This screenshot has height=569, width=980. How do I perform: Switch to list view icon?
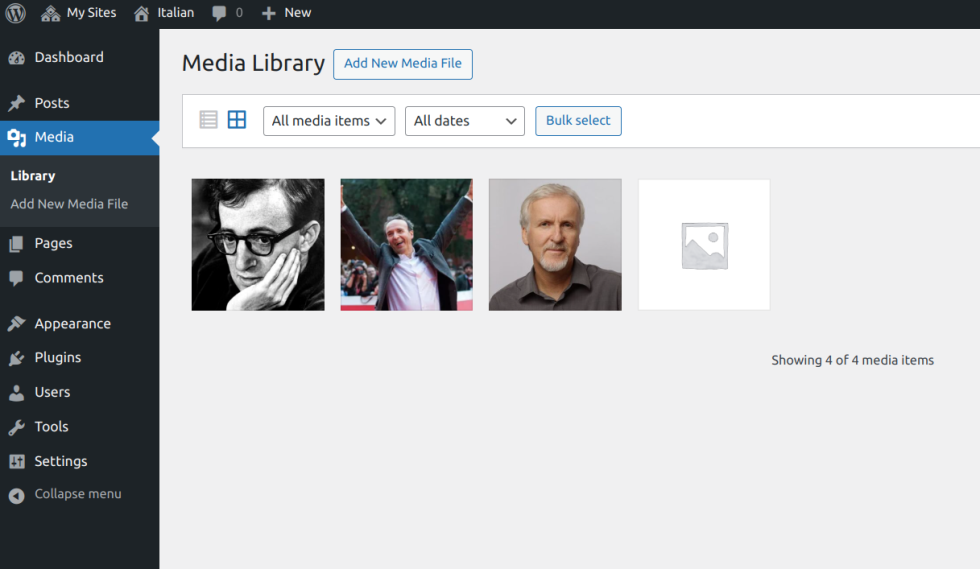(x=208, y=120)
